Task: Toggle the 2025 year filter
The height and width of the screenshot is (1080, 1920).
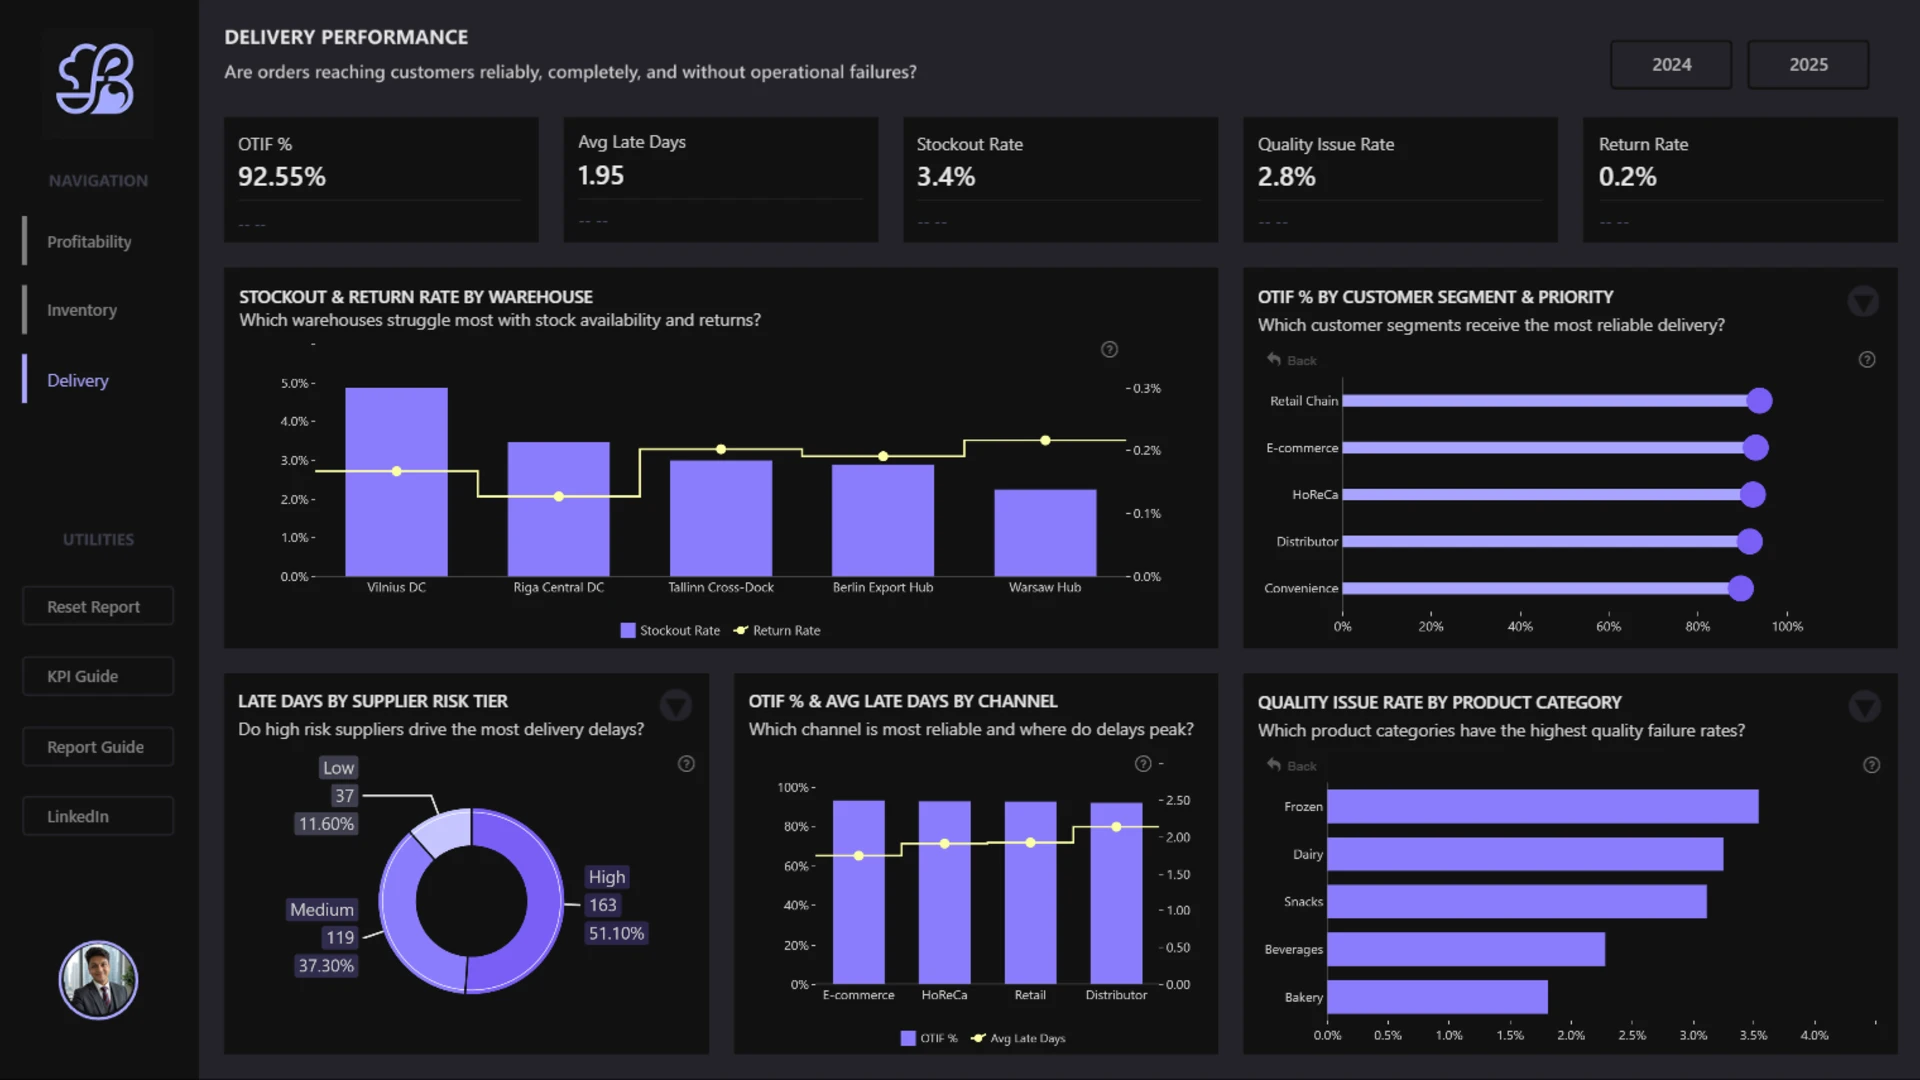Action: pyautogui.click(x=1808, y=64)
